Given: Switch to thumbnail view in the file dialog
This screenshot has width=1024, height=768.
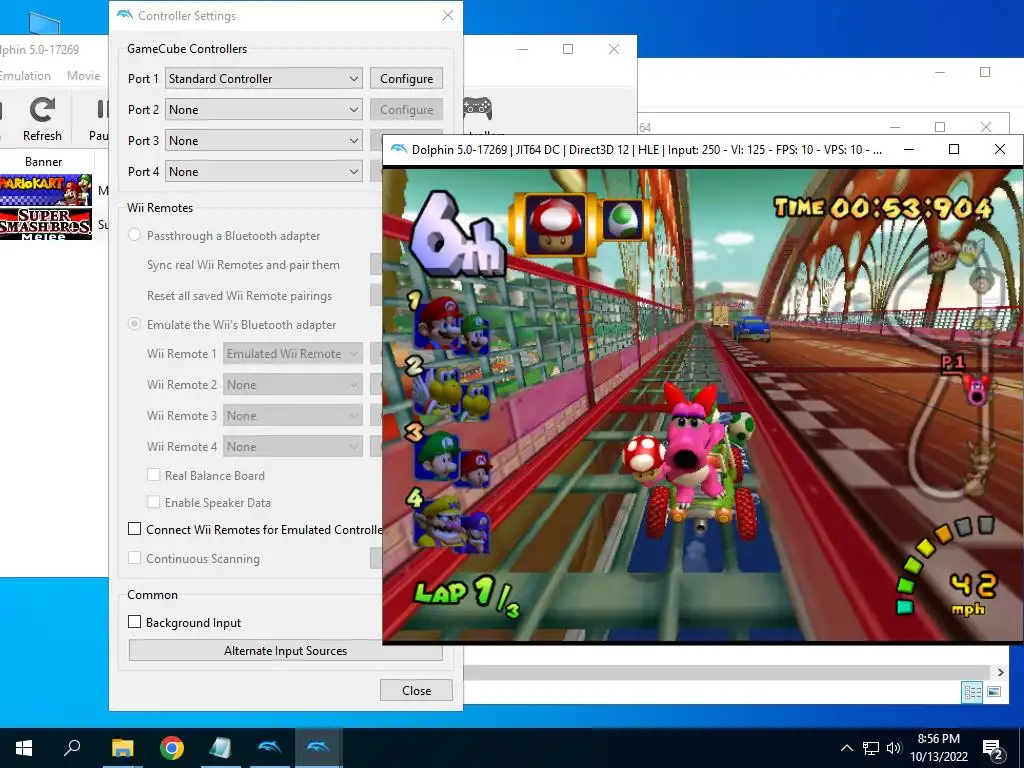Looking at the screenshot, I should [994, 692].
